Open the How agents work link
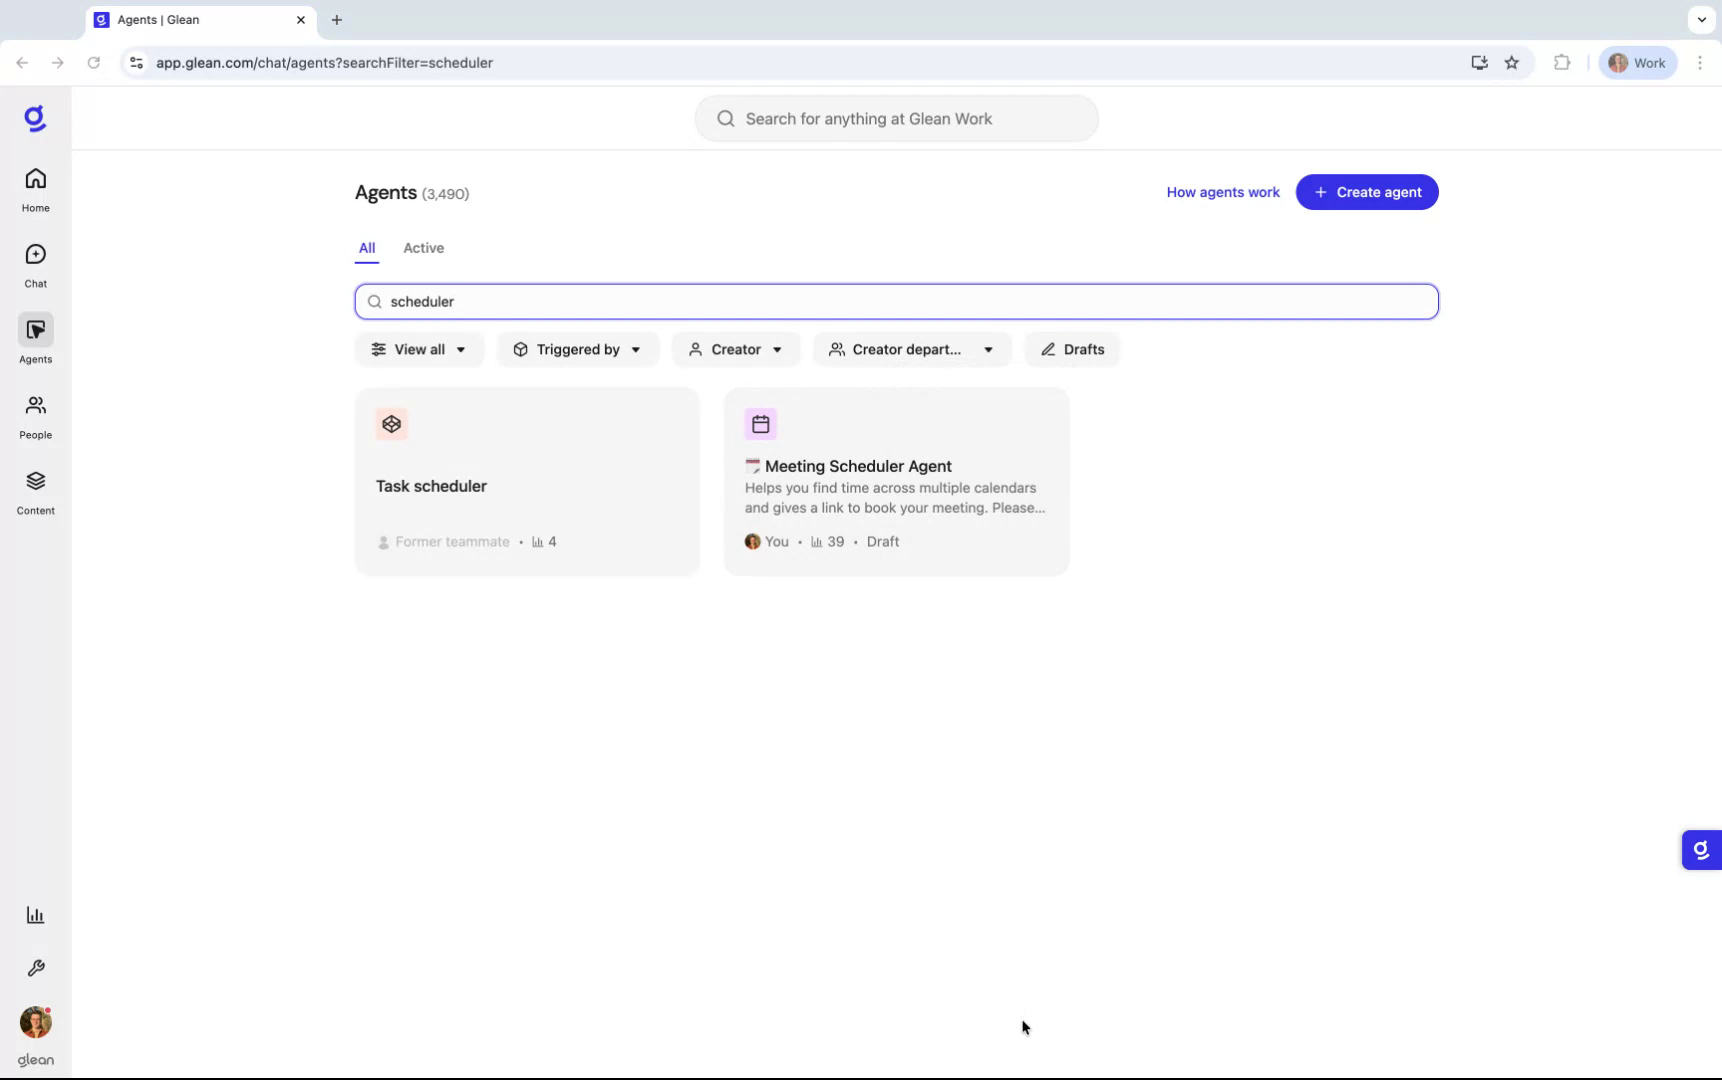The height and width of the screenshot is (1080, 1722). coord(1223,192)
